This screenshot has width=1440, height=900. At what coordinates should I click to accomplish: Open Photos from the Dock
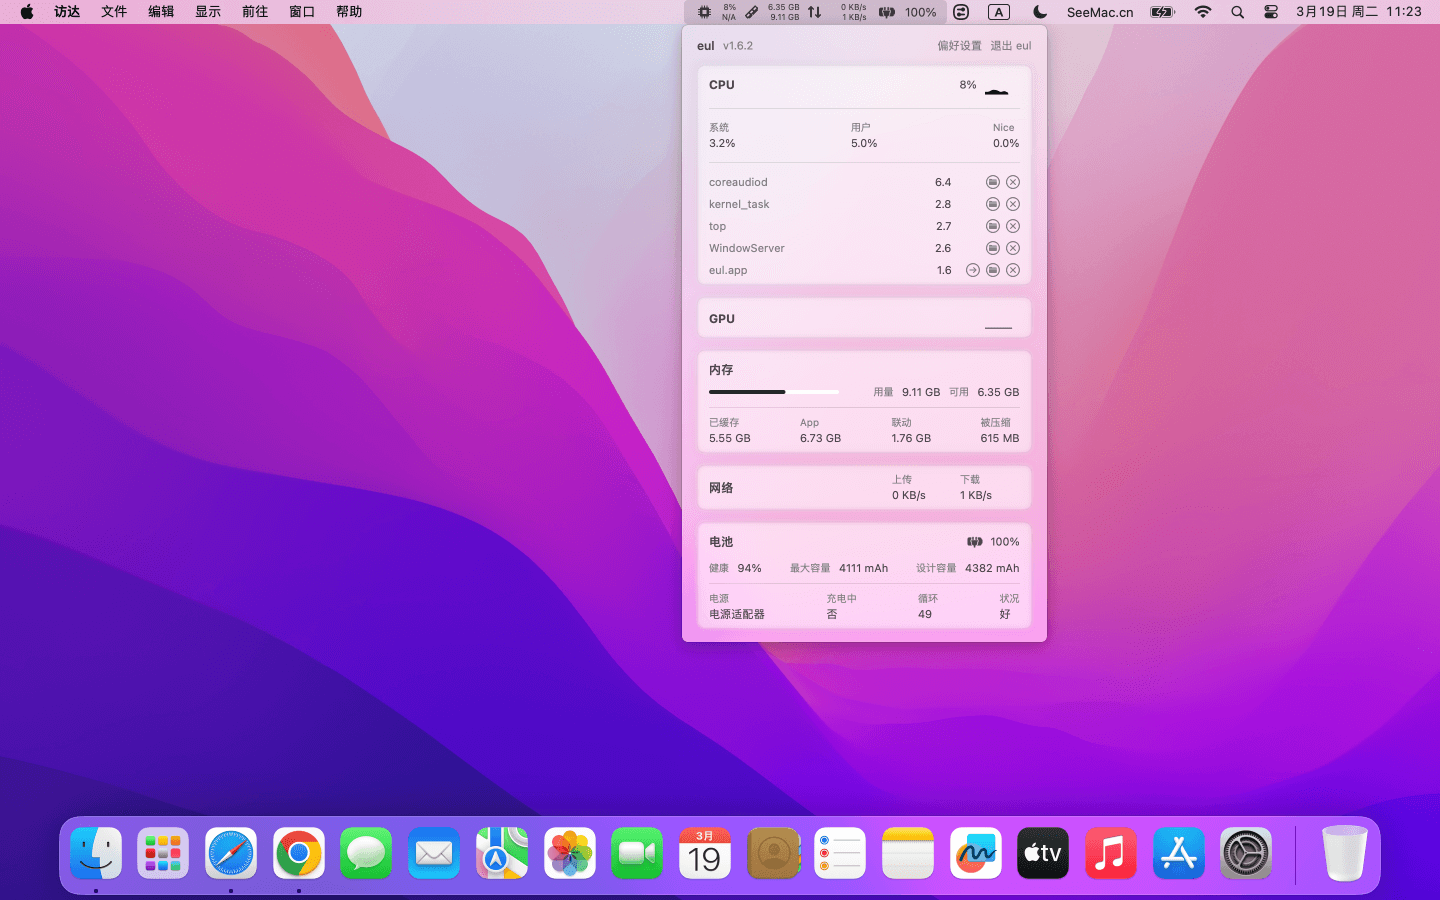(570, 853)
